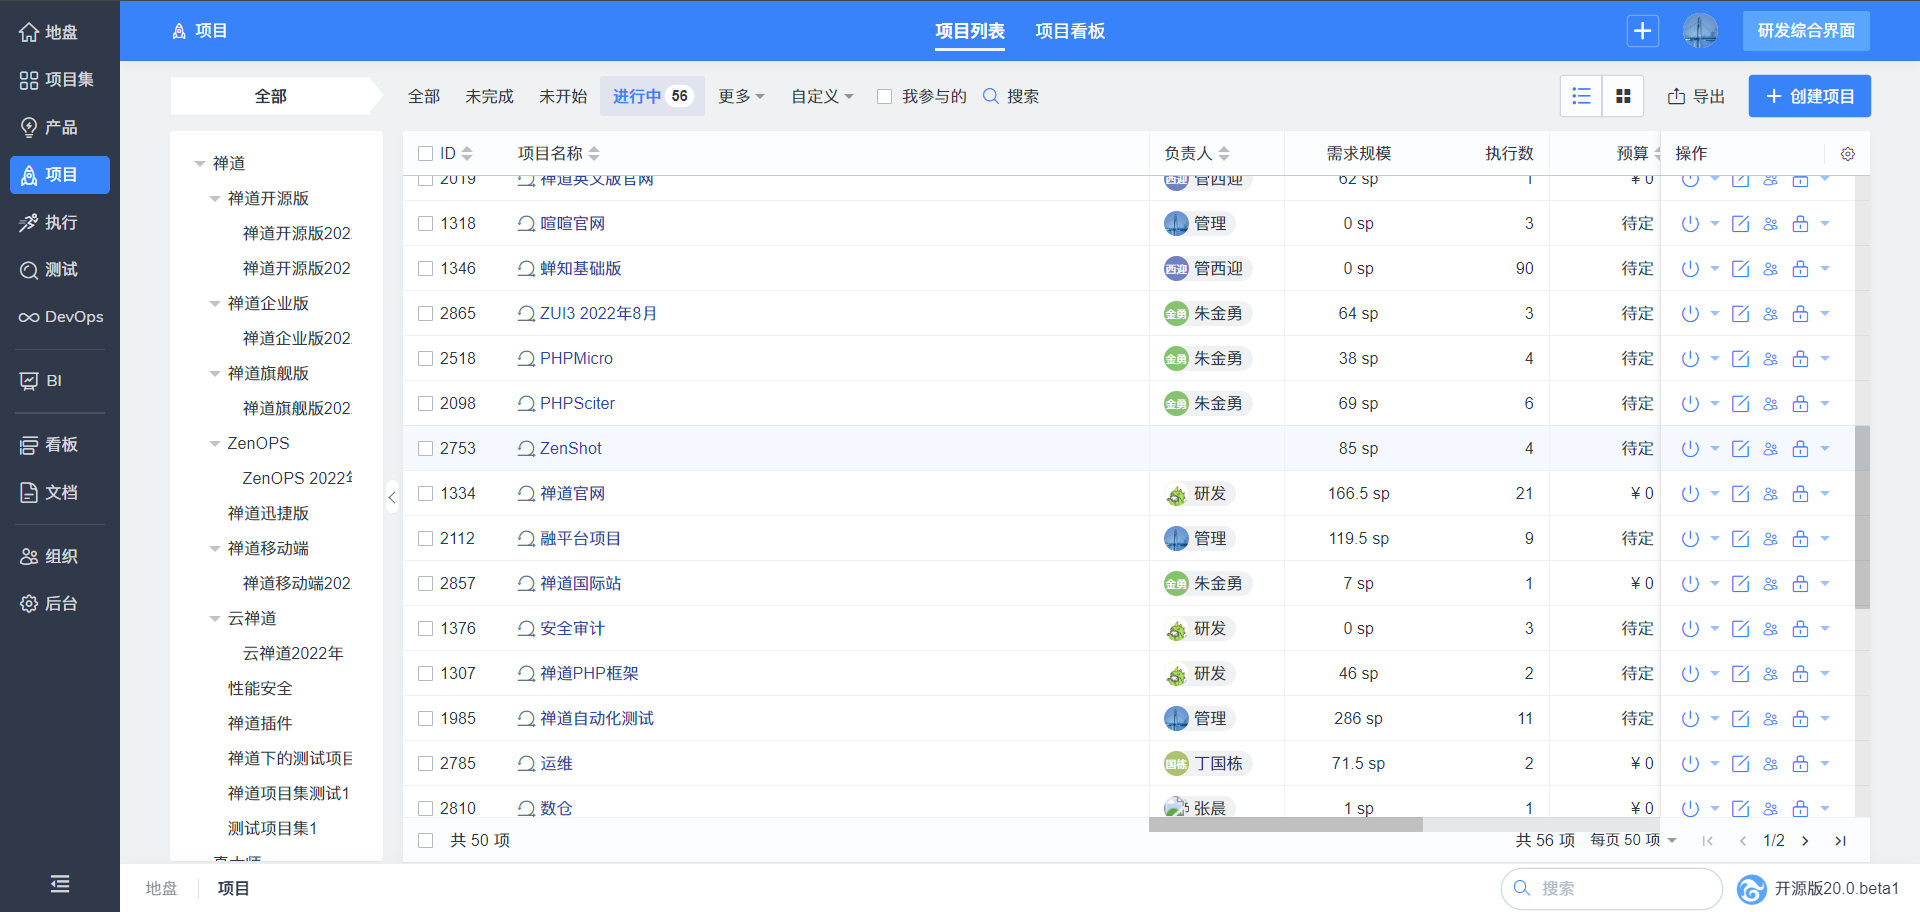
Task: Switch to the 项目看板 tab
Action: pos(1069,31)
